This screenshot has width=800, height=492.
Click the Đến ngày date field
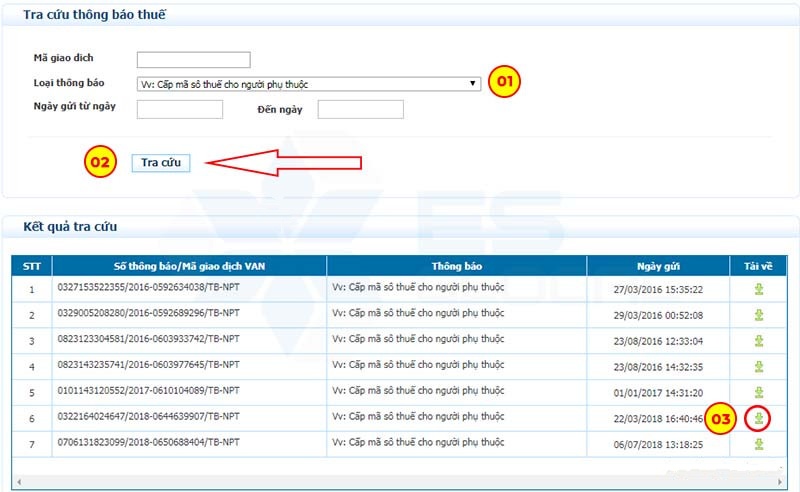pyautogui.click(x=360, y=109)
